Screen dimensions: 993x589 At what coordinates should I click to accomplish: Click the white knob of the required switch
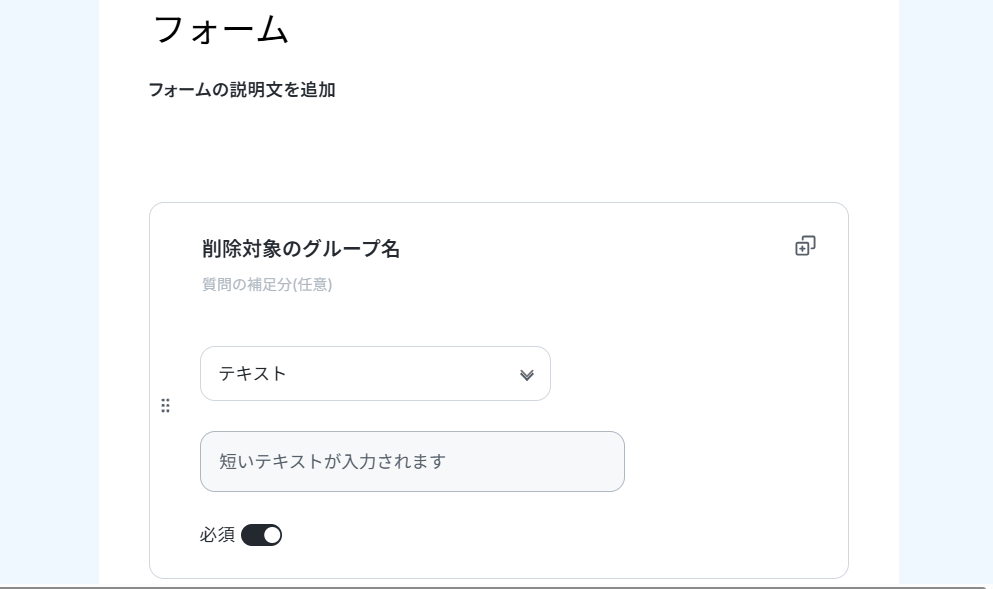[x=272, y=535]
